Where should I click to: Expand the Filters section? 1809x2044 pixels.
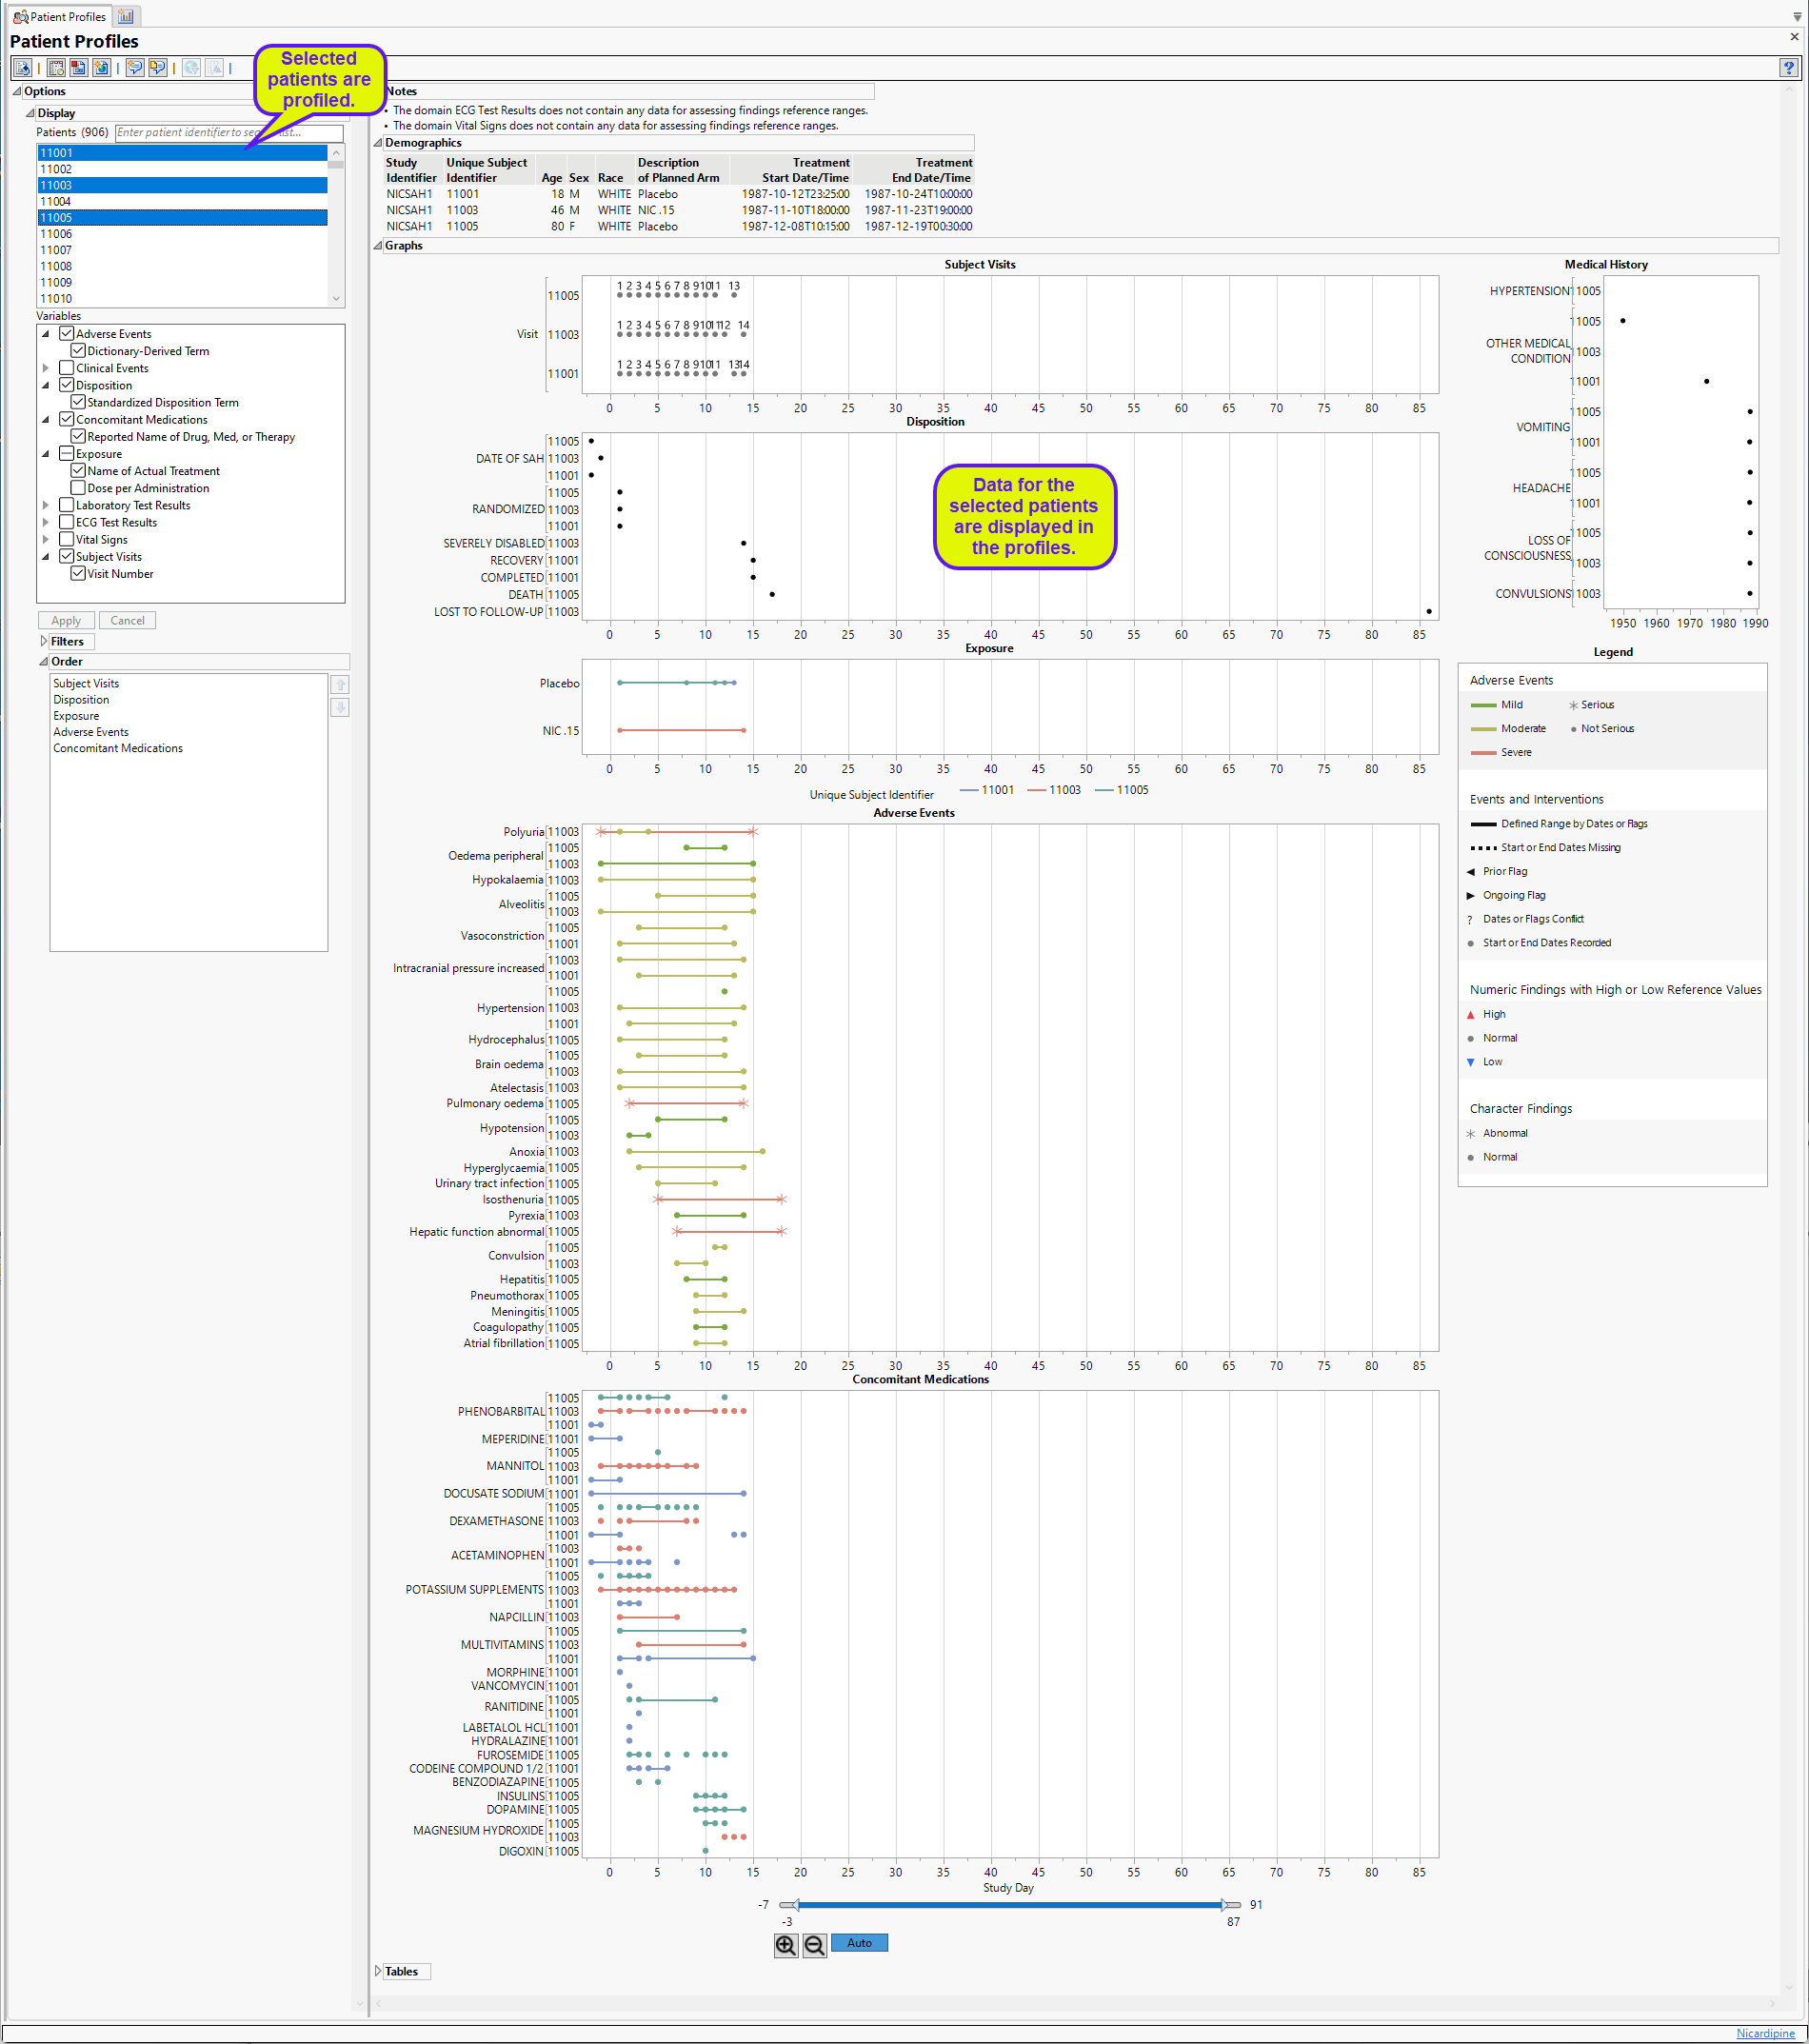[x=44, y=641]
